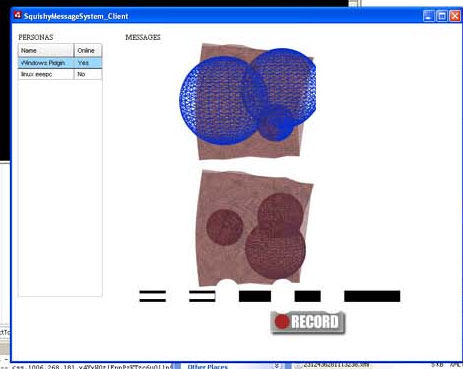Click the first solid black bar
Viewport: 463px width, 369px height.
[255, 296]
